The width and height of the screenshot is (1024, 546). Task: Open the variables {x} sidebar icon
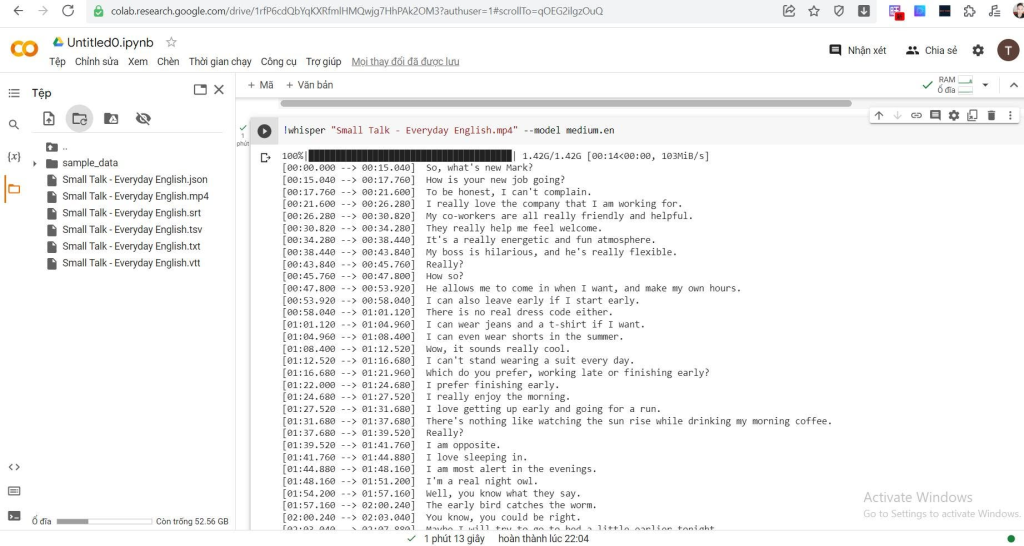(14, 156)
